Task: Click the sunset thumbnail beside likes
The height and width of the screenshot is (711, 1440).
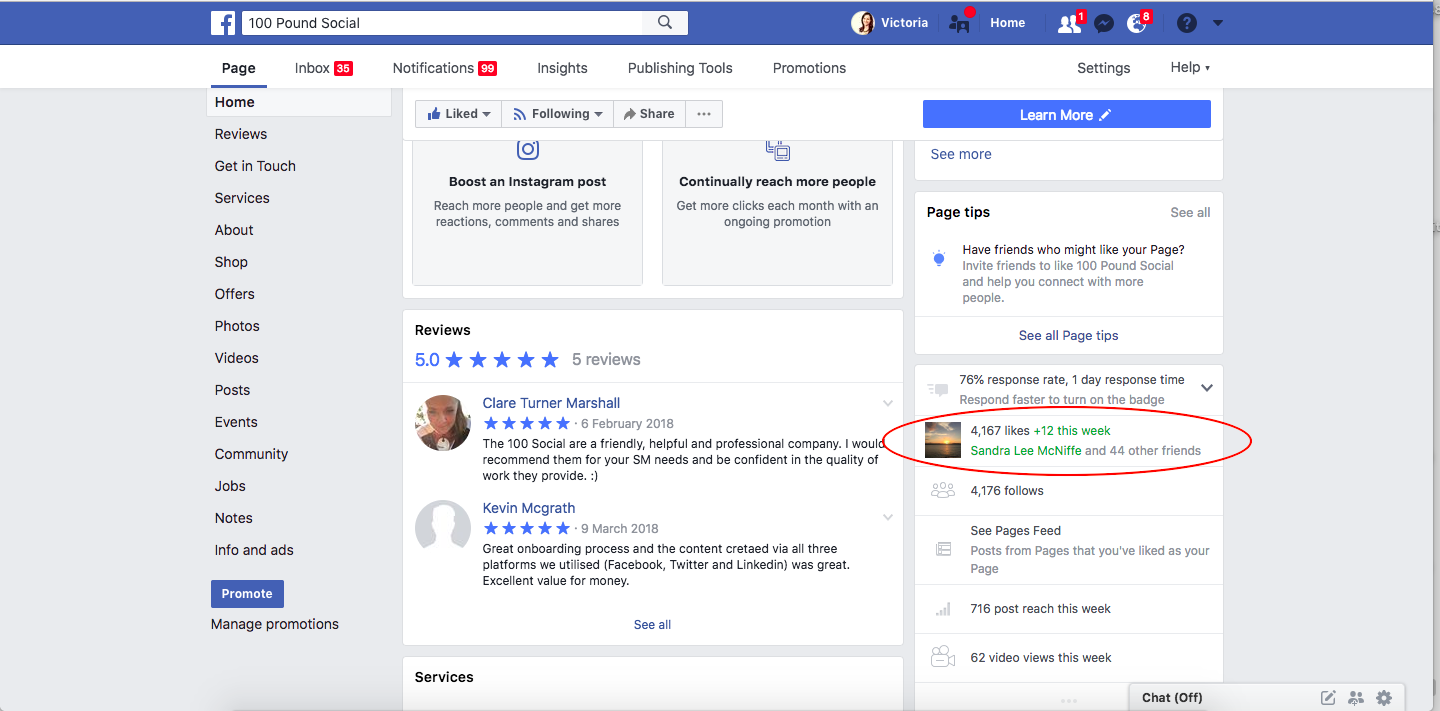Action: pyautogui.click(x=943, y=440)
